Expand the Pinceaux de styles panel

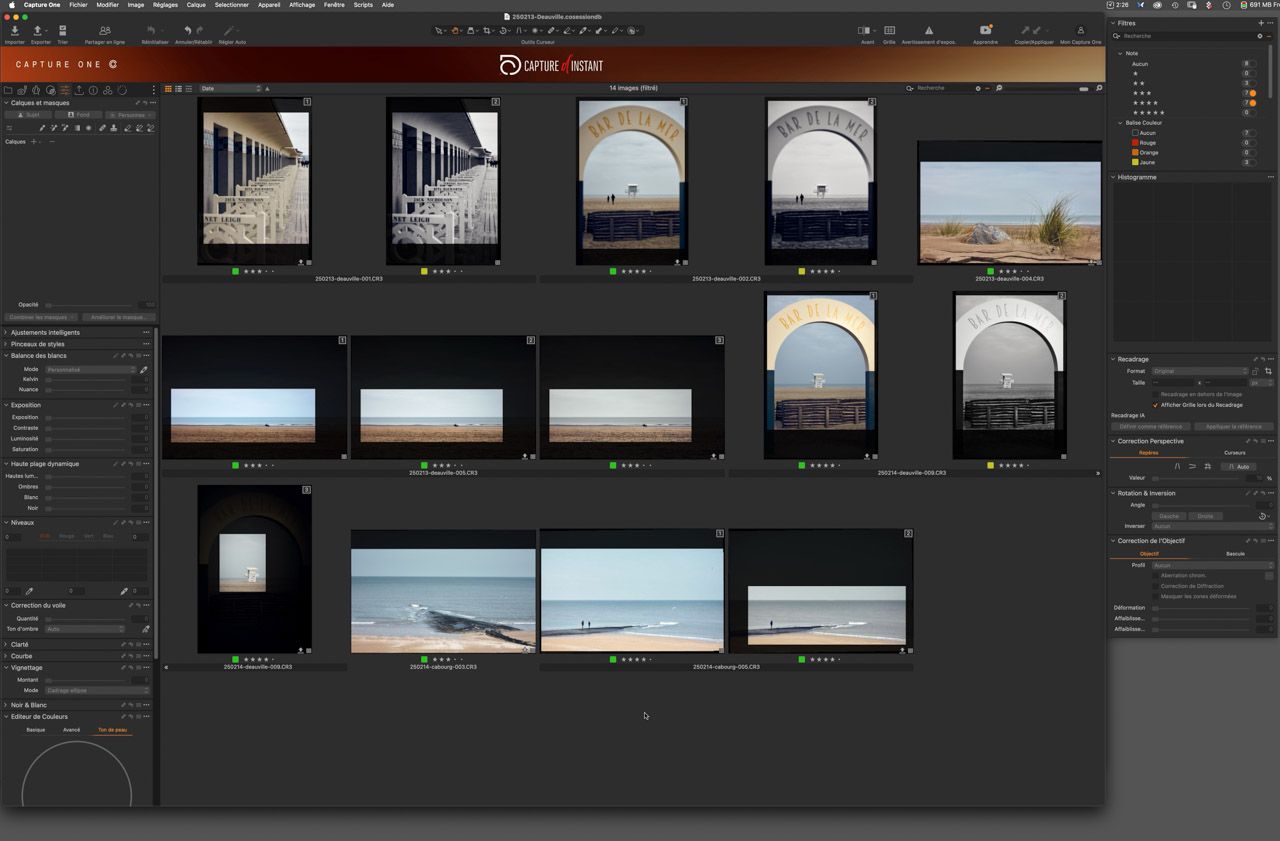[6, 344]
